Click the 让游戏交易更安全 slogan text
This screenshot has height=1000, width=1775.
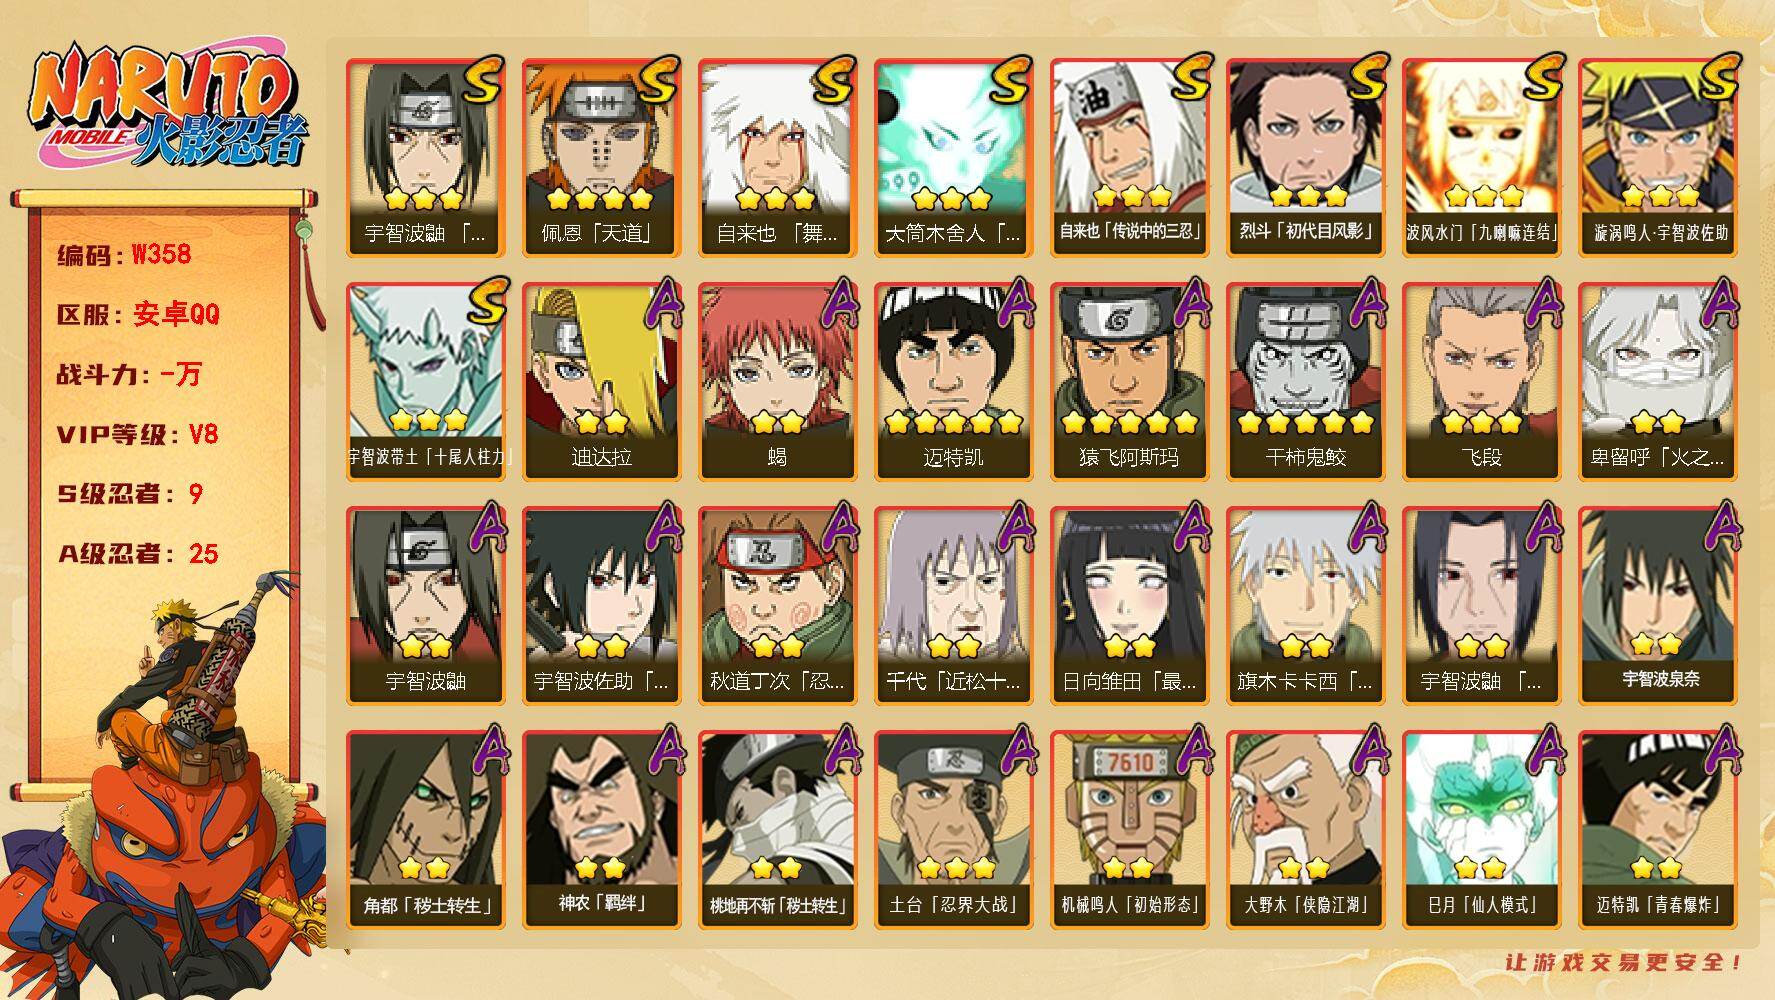[1624, 962]
